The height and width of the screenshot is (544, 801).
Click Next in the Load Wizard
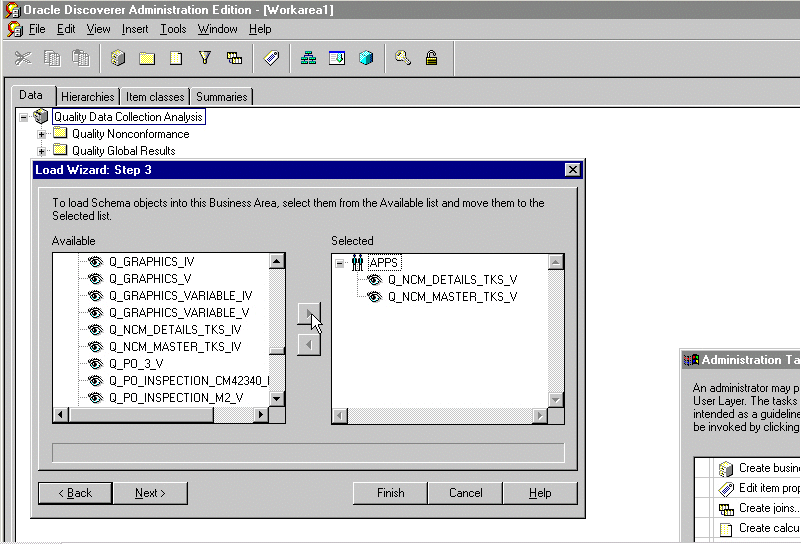pyautogui.click(x=150, y=493)
